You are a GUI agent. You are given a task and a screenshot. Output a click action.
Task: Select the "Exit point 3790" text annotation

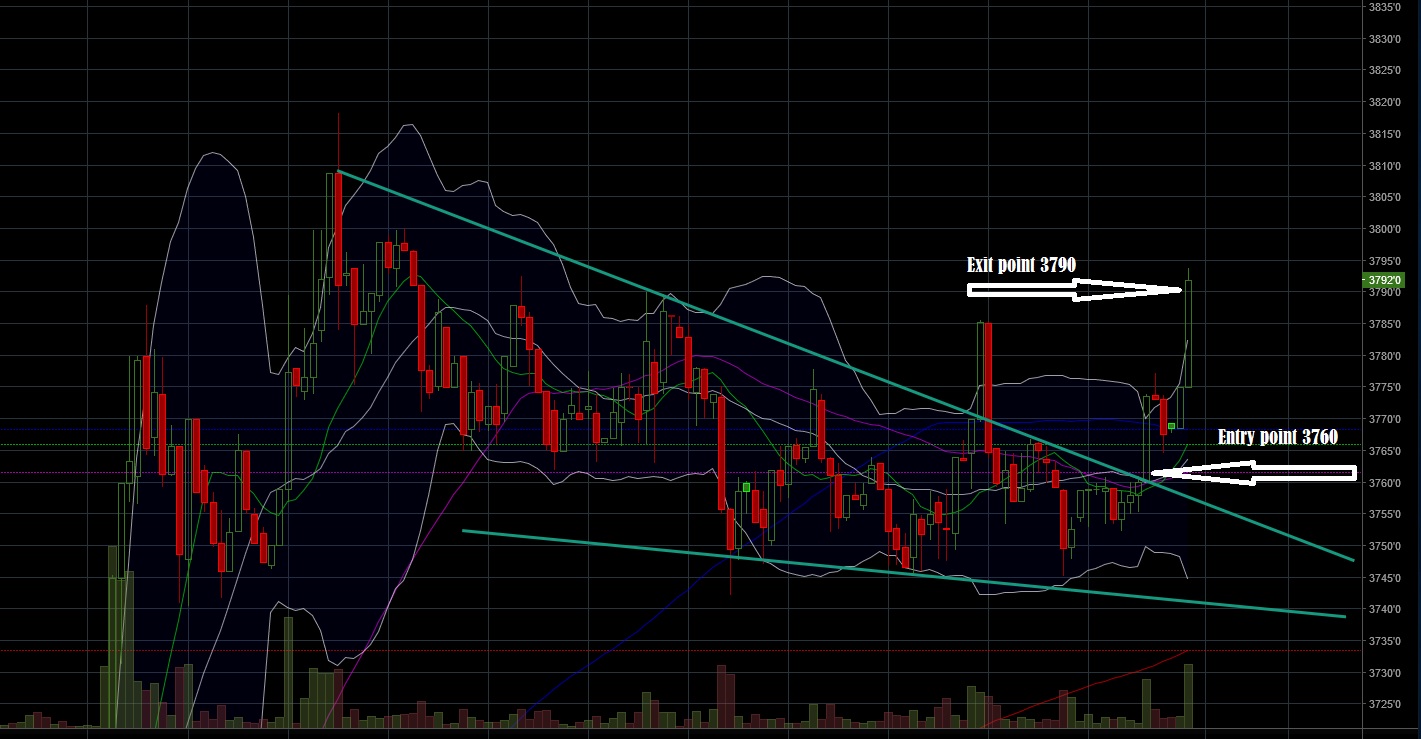click(x=1020, y=266)
